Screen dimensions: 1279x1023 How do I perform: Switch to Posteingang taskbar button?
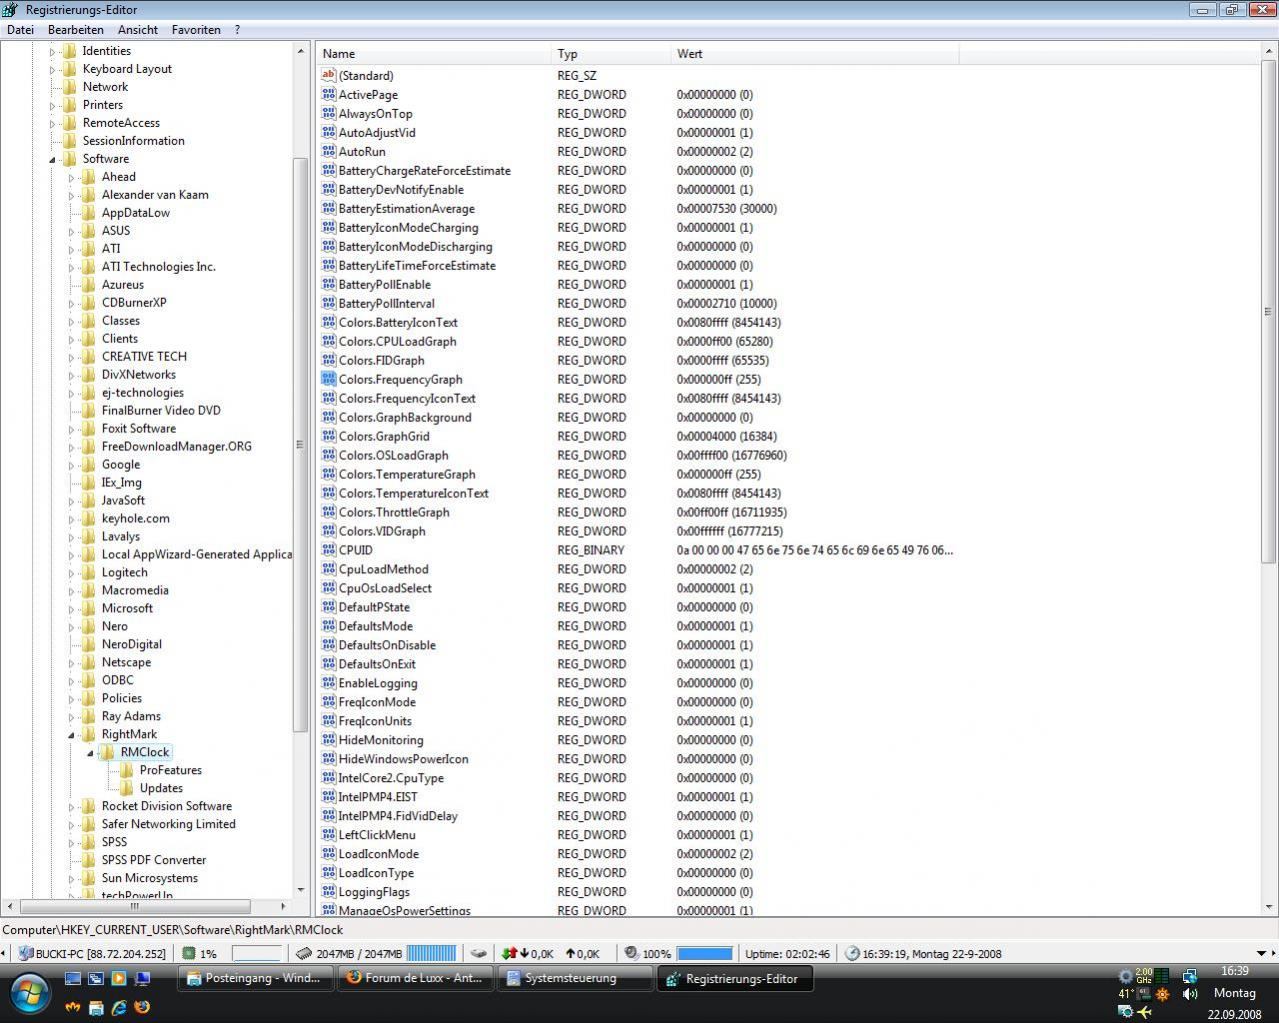pos(255,979)
